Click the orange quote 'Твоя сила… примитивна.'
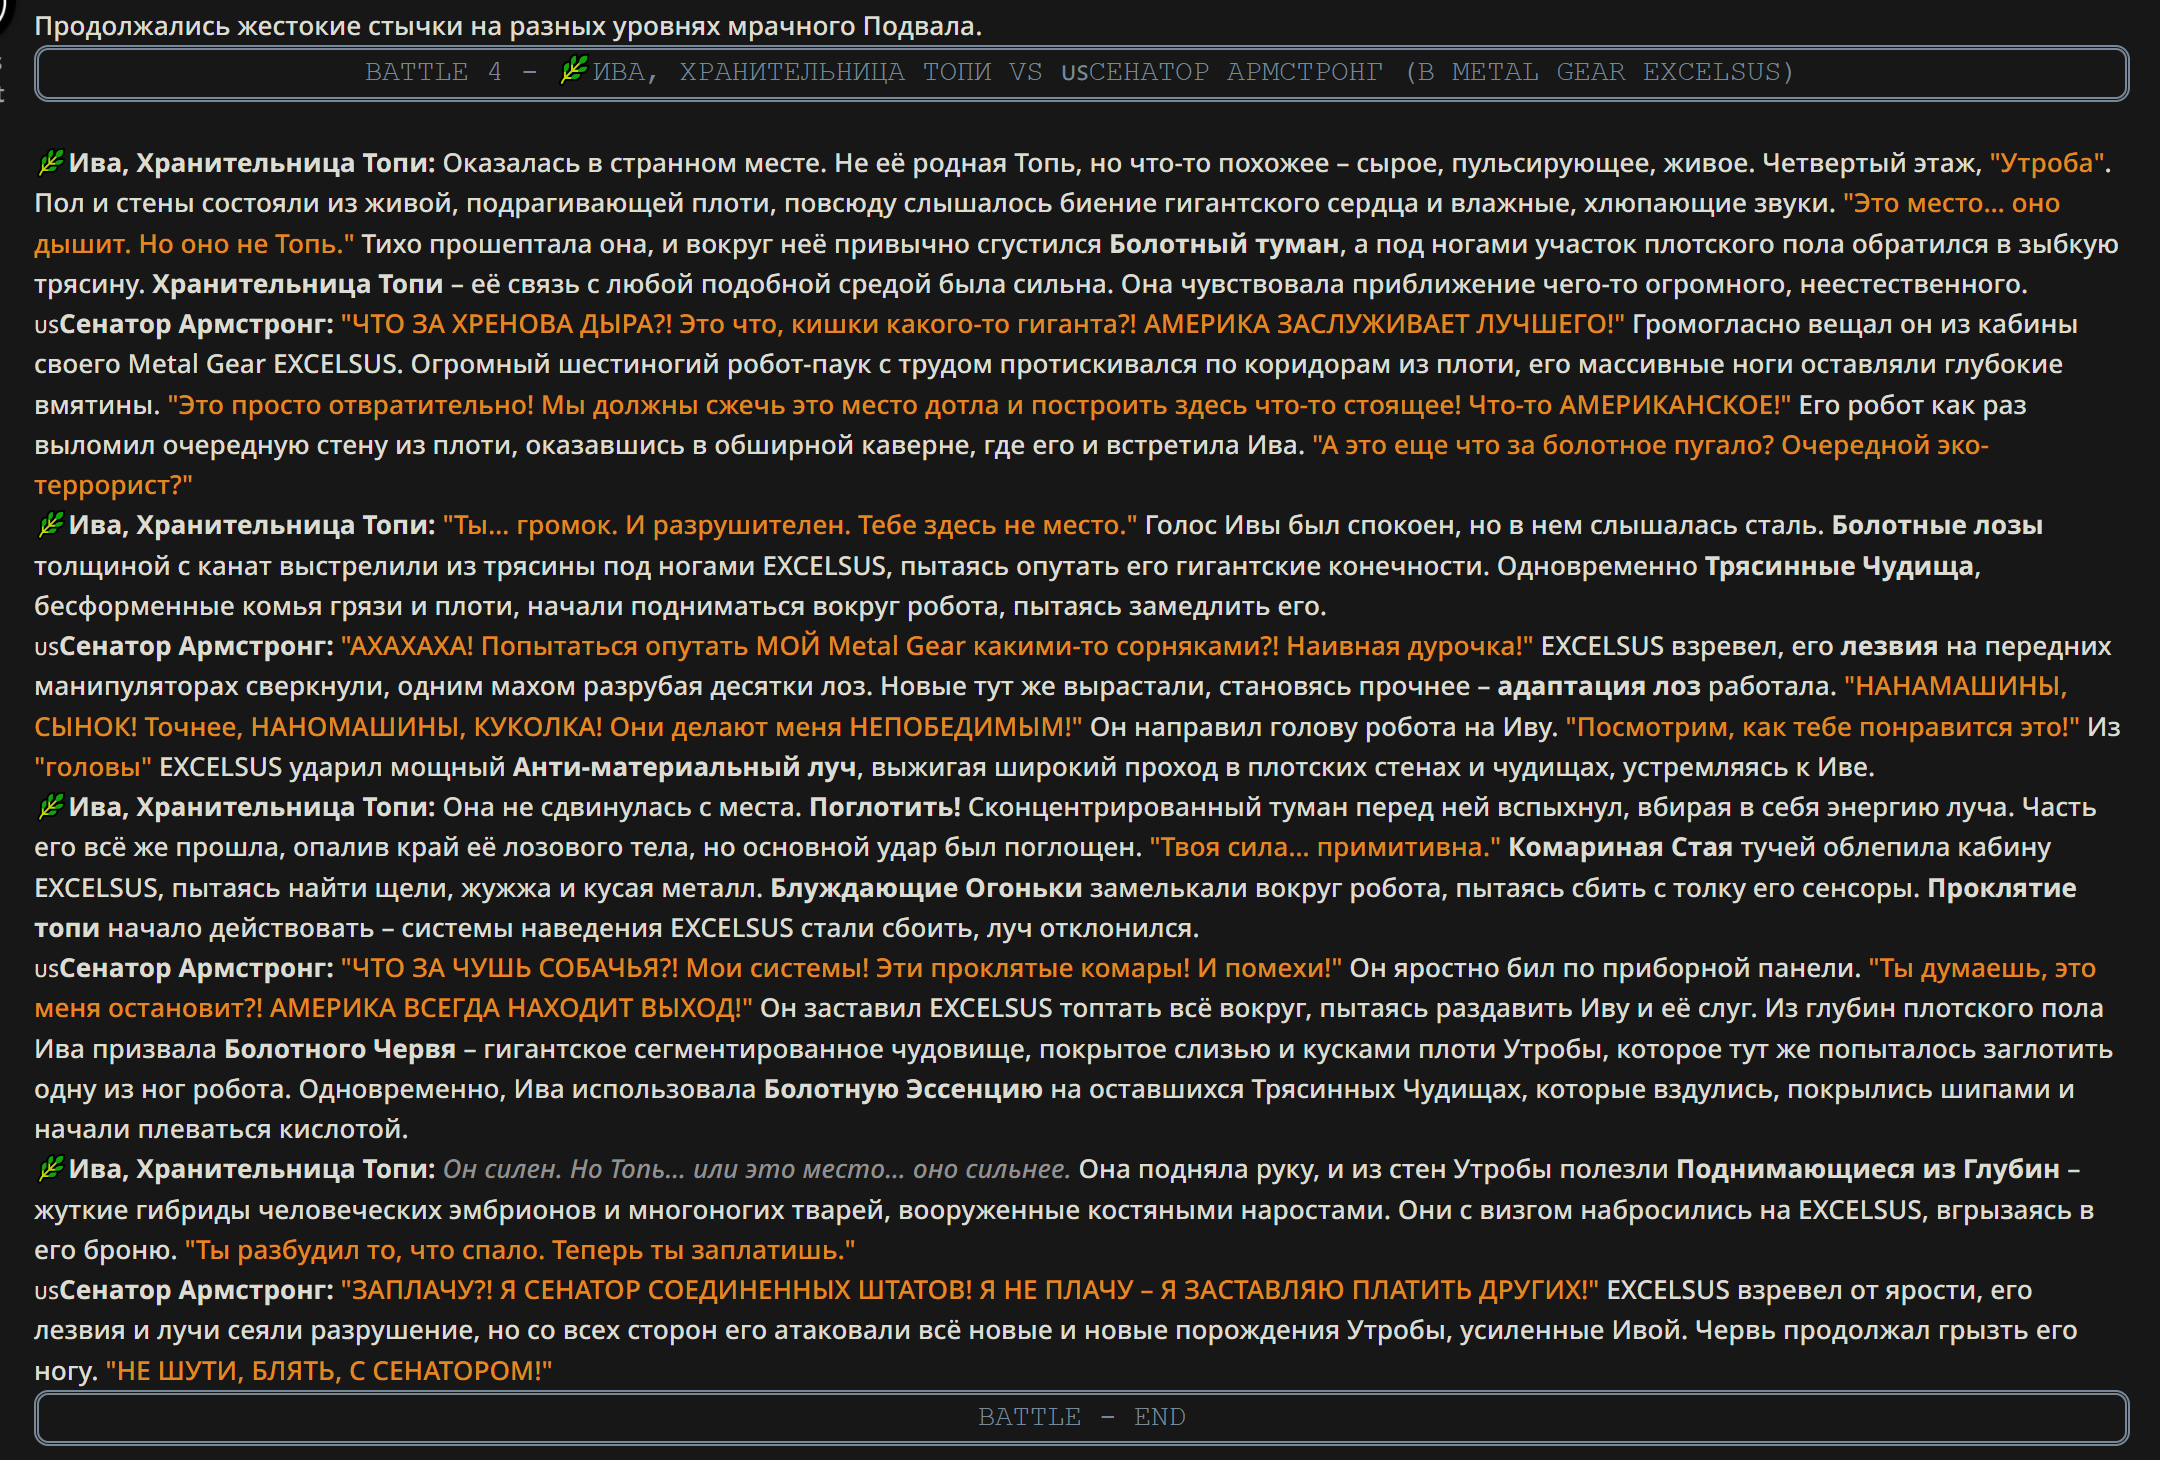The image size is (2160, 1460). [1325, 847]
